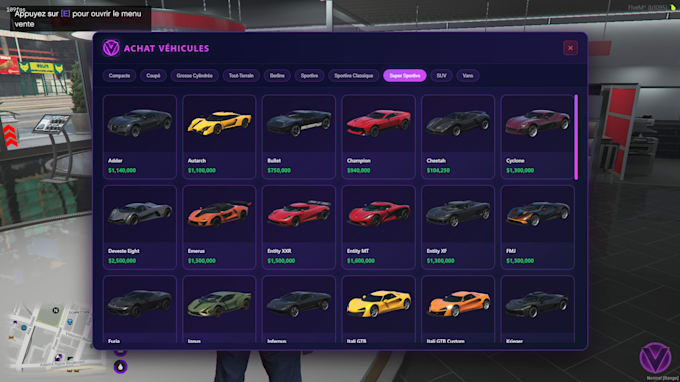680x382 pixels.
Task: Select the Infernus vehicle image
Action: pyautogui.click(x=299, y=304)
